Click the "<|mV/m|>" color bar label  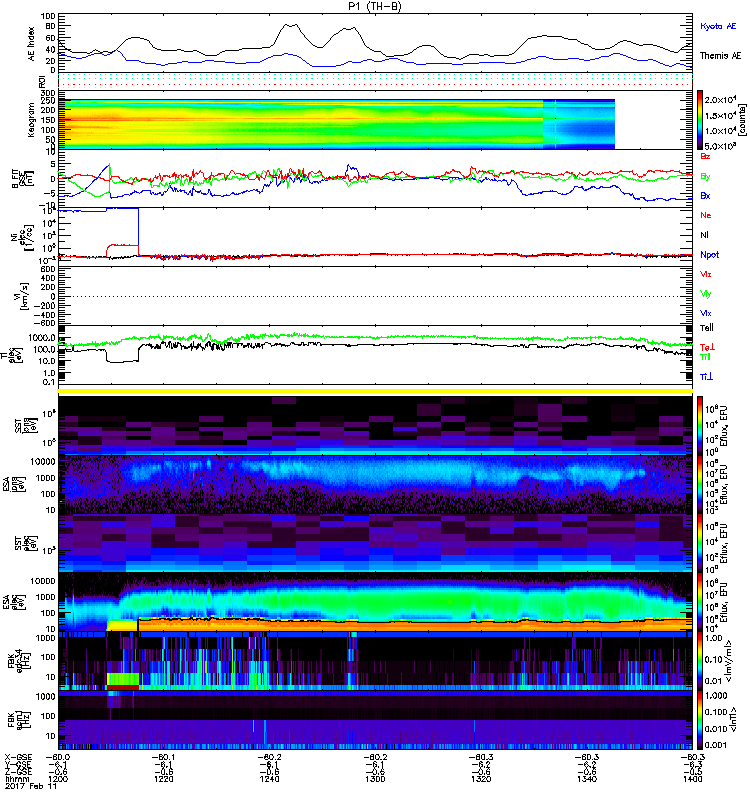729,661
